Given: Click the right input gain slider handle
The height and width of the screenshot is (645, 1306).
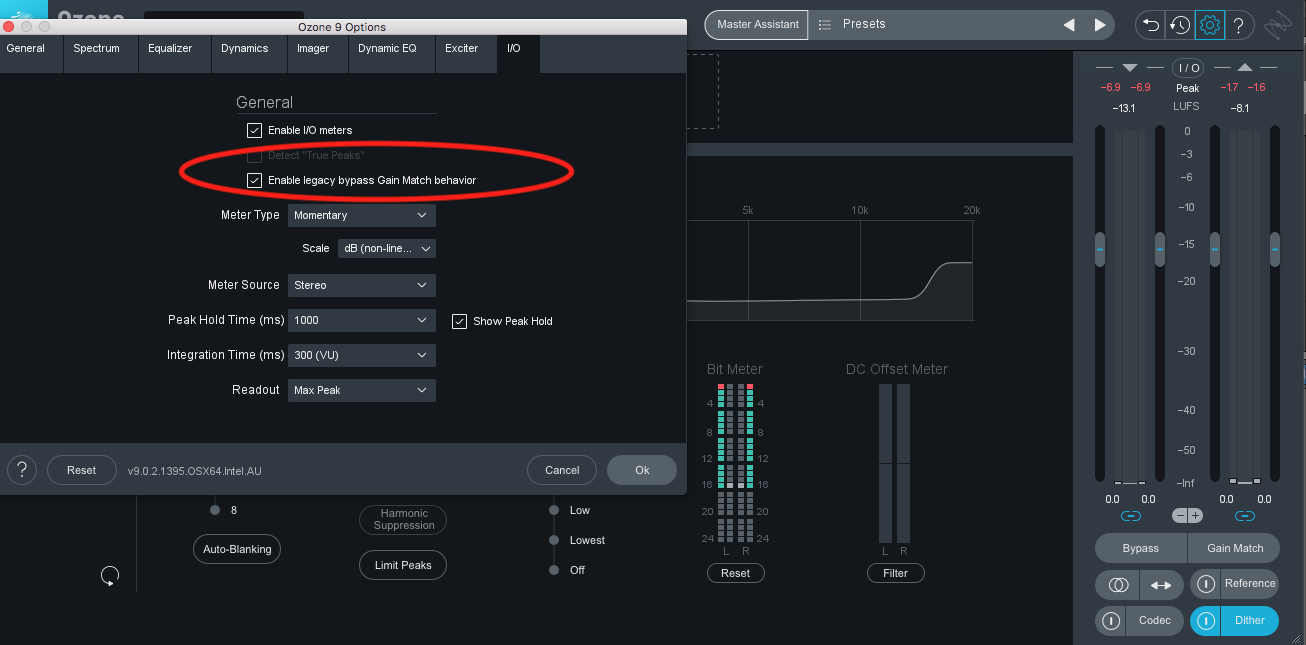Looking at the screenshot, I should click(x=1160, y=249).
